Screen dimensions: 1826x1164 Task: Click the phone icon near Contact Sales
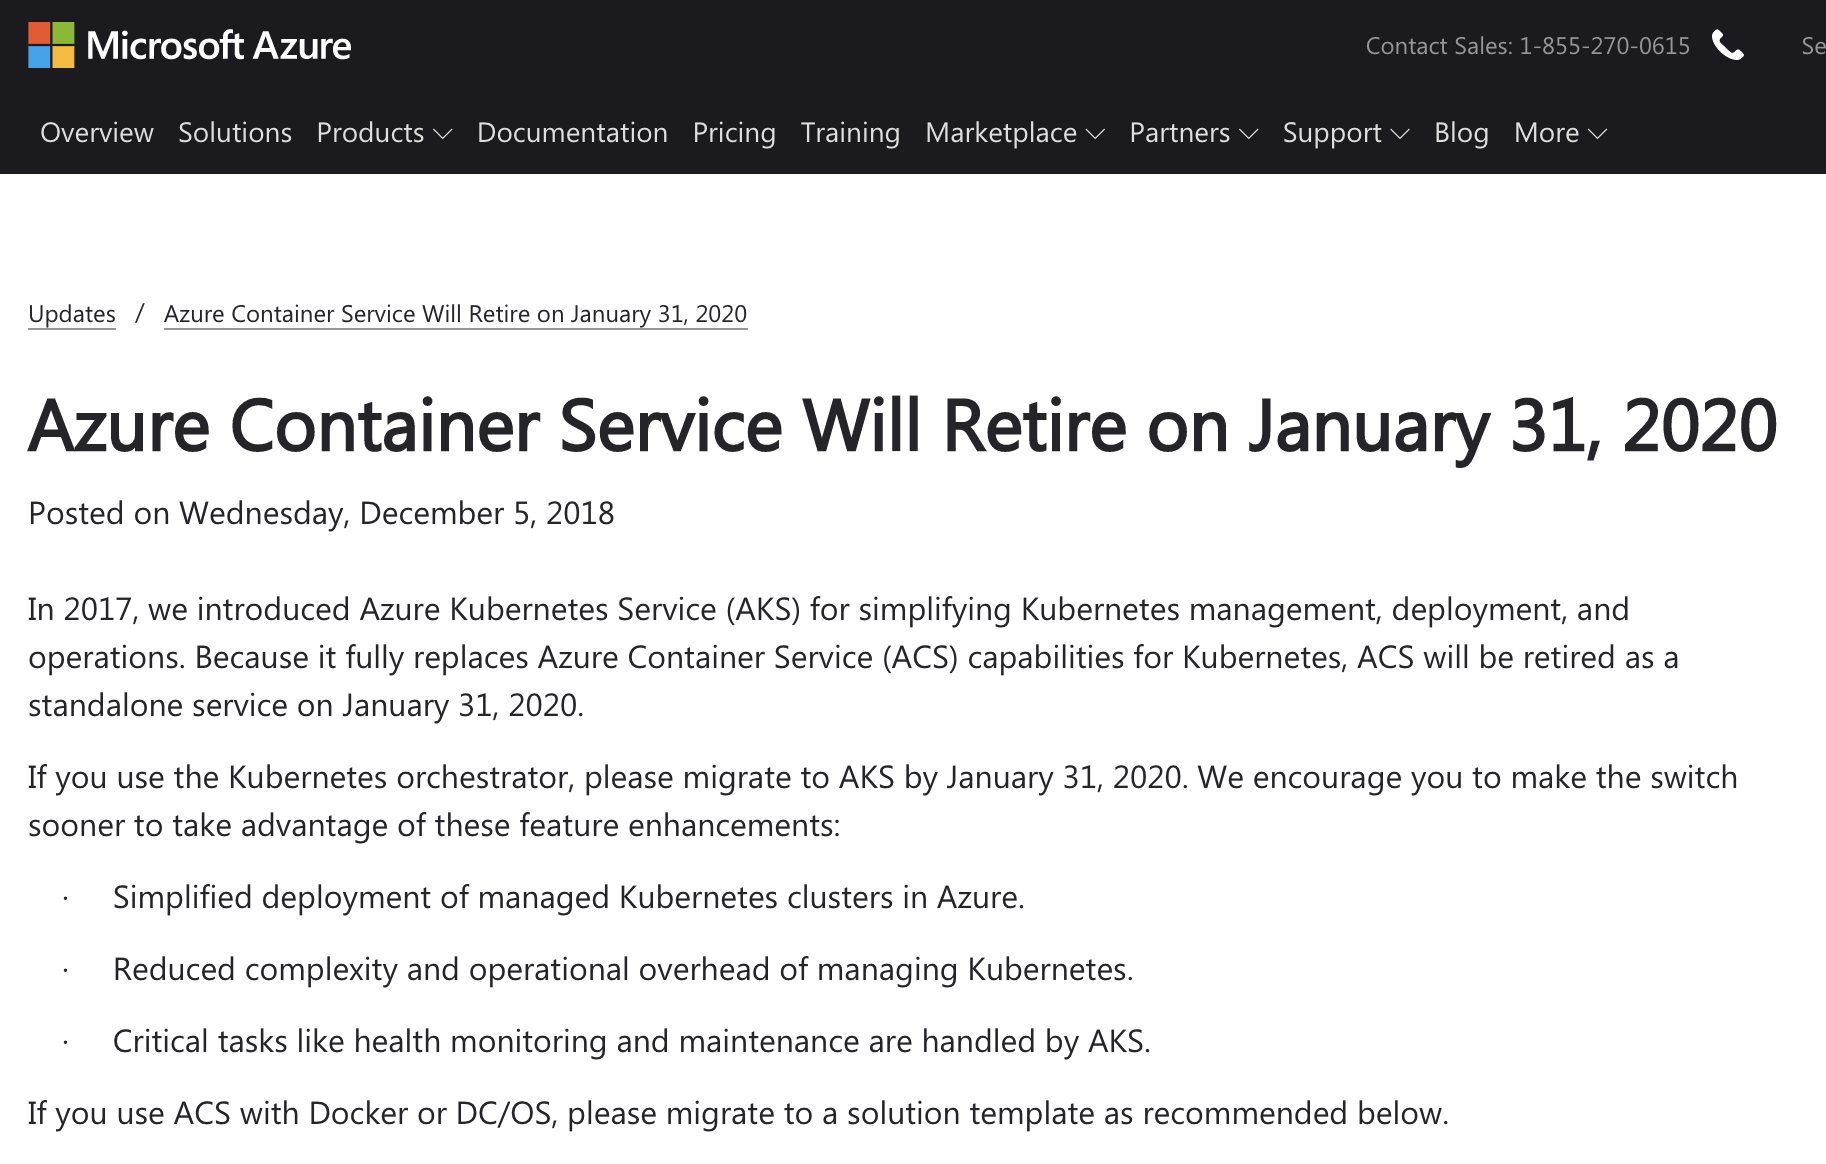[x=1729, y=45]
